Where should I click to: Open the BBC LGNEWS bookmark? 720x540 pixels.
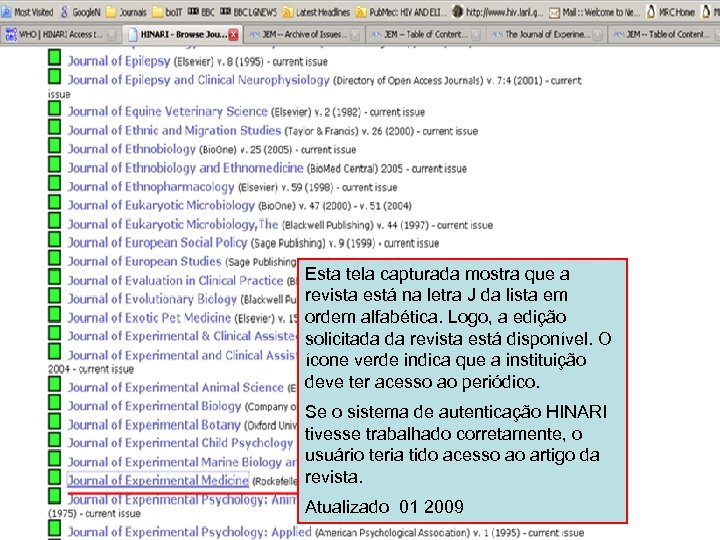(x=248, y=12)
